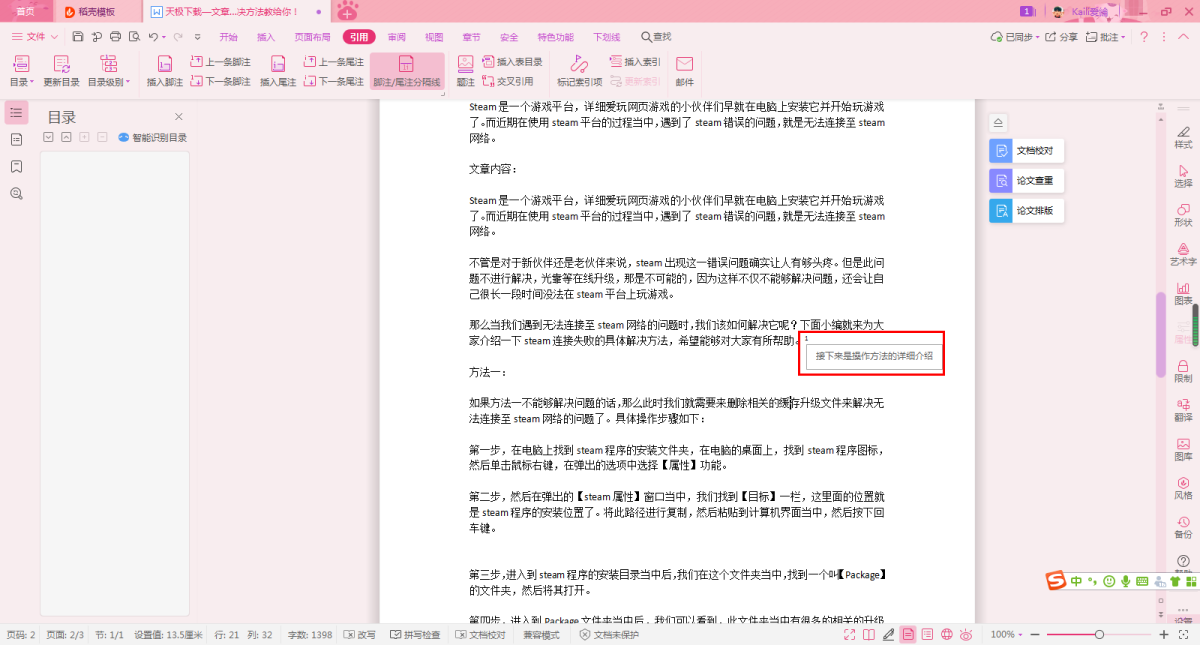Open the 题注 (caption) tool
This screenshot has width=1200, height=645.
point(466,64)
